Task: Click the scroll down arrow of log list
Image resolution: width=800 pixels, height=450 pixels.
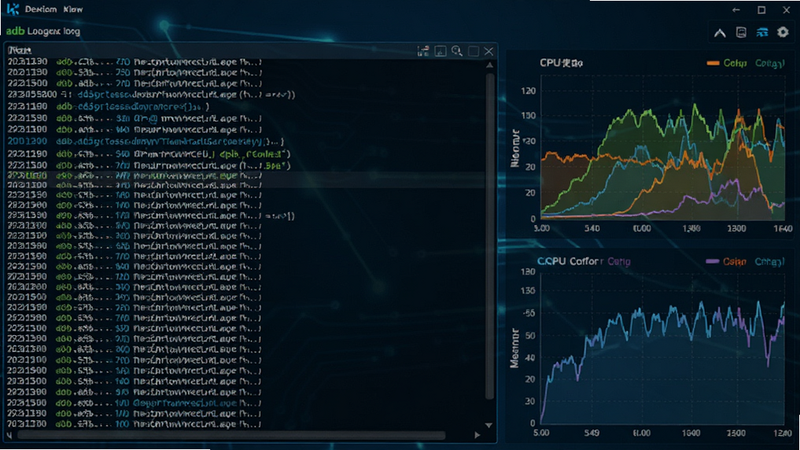Action: [x=489, y=425]
